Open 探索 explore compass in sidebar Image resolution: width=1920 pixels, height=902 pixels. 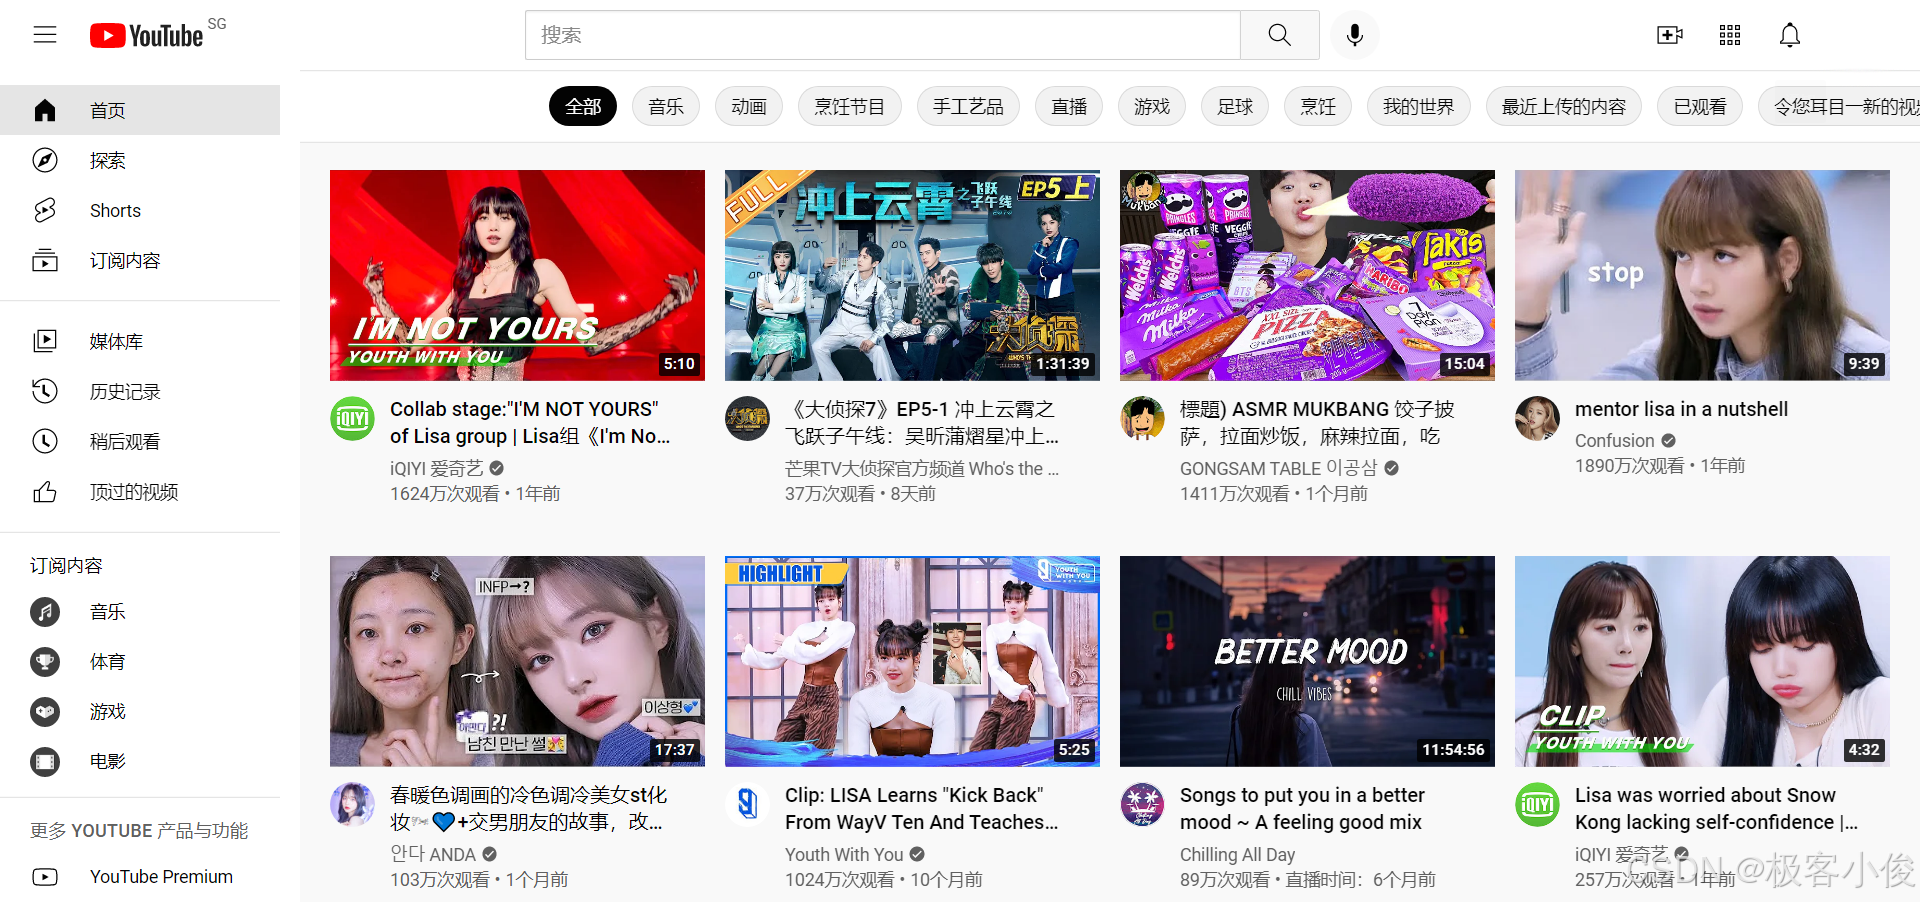[140, 160]
